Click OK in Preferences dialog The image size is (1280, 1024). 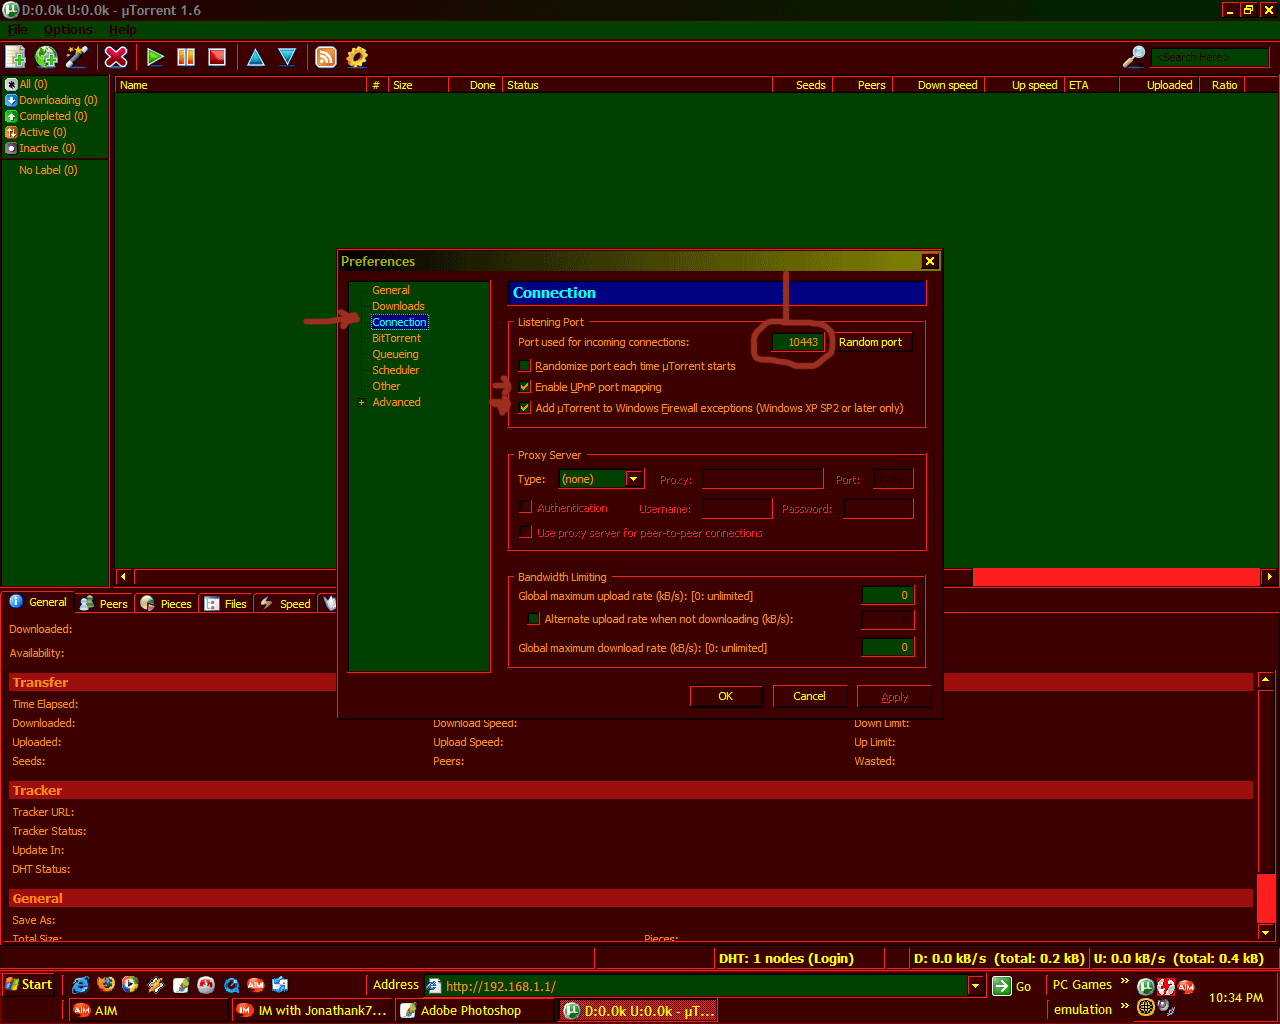[726, 696]
